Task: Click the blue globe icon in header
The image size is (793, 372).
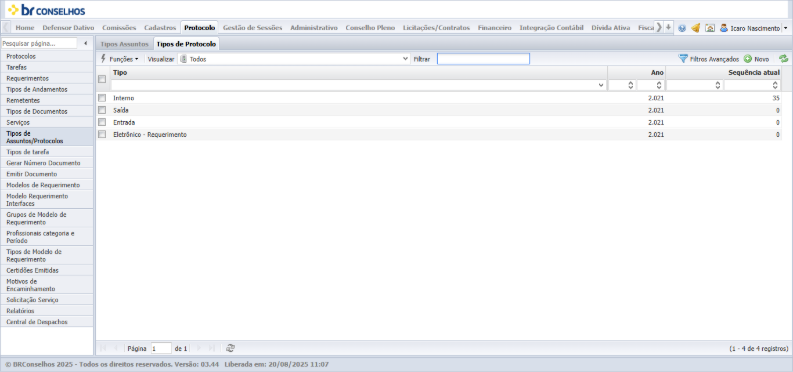Action: [682, 28]
